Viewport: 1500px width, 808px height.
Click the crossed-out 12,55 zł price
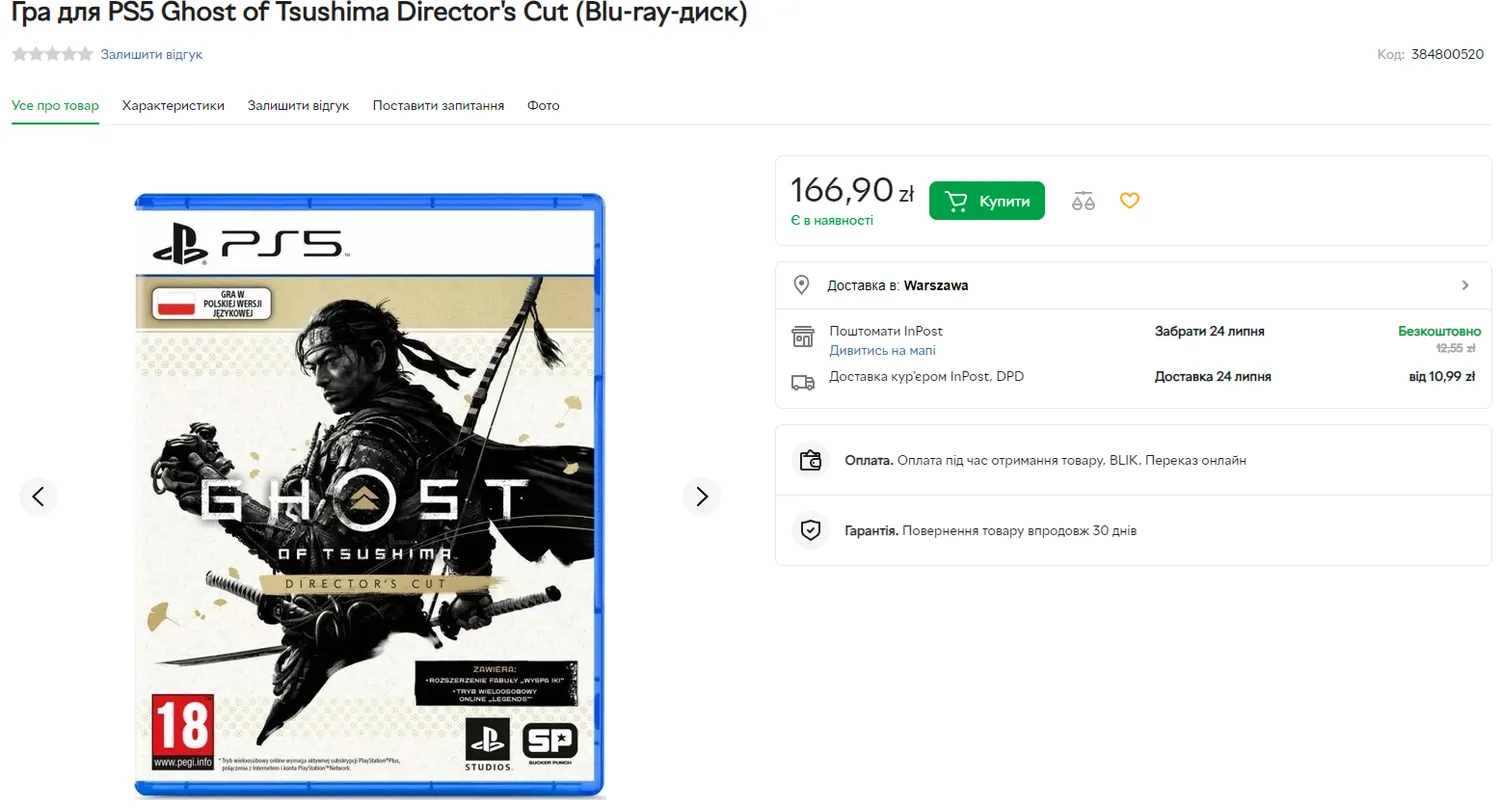click(1455, 348)
